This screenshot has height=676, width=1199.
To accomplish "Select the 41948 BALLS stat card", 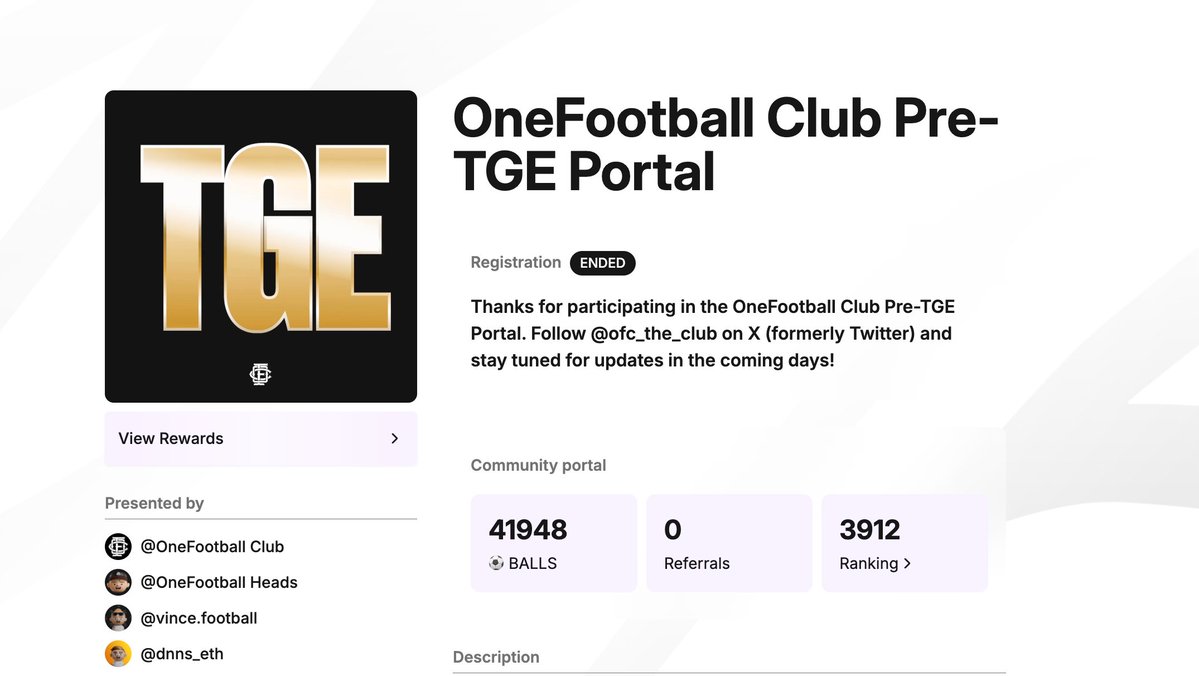I will [553, 543].
